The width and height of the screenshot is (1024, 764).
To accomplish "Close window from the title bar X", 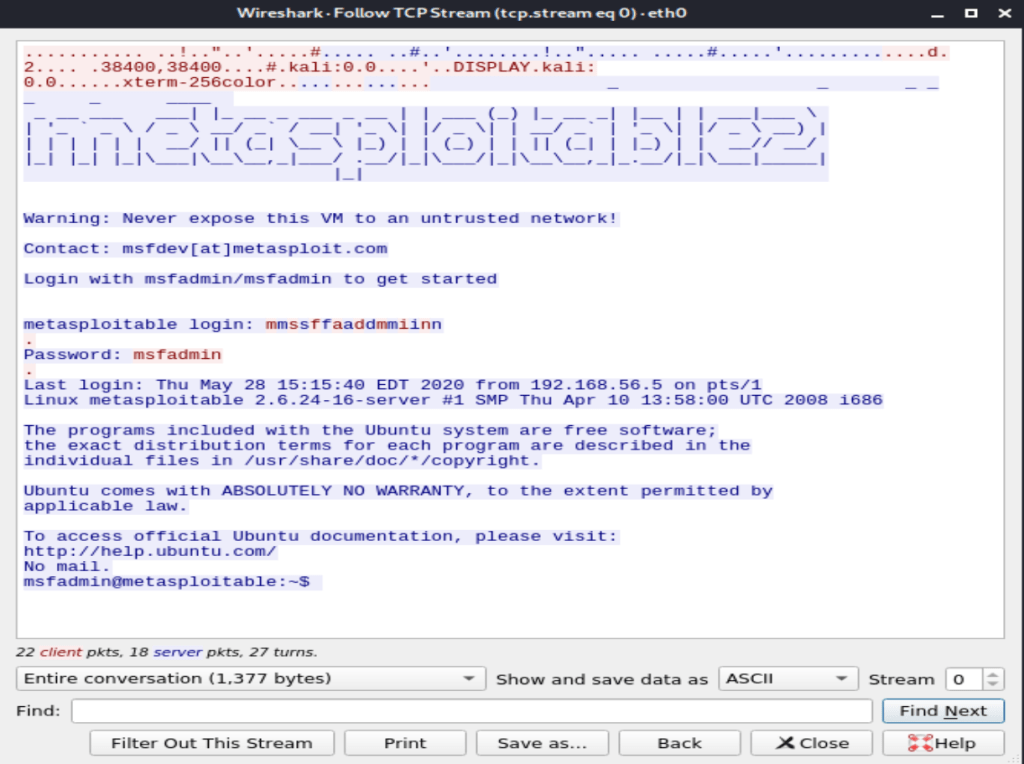I will point(1004,13).
